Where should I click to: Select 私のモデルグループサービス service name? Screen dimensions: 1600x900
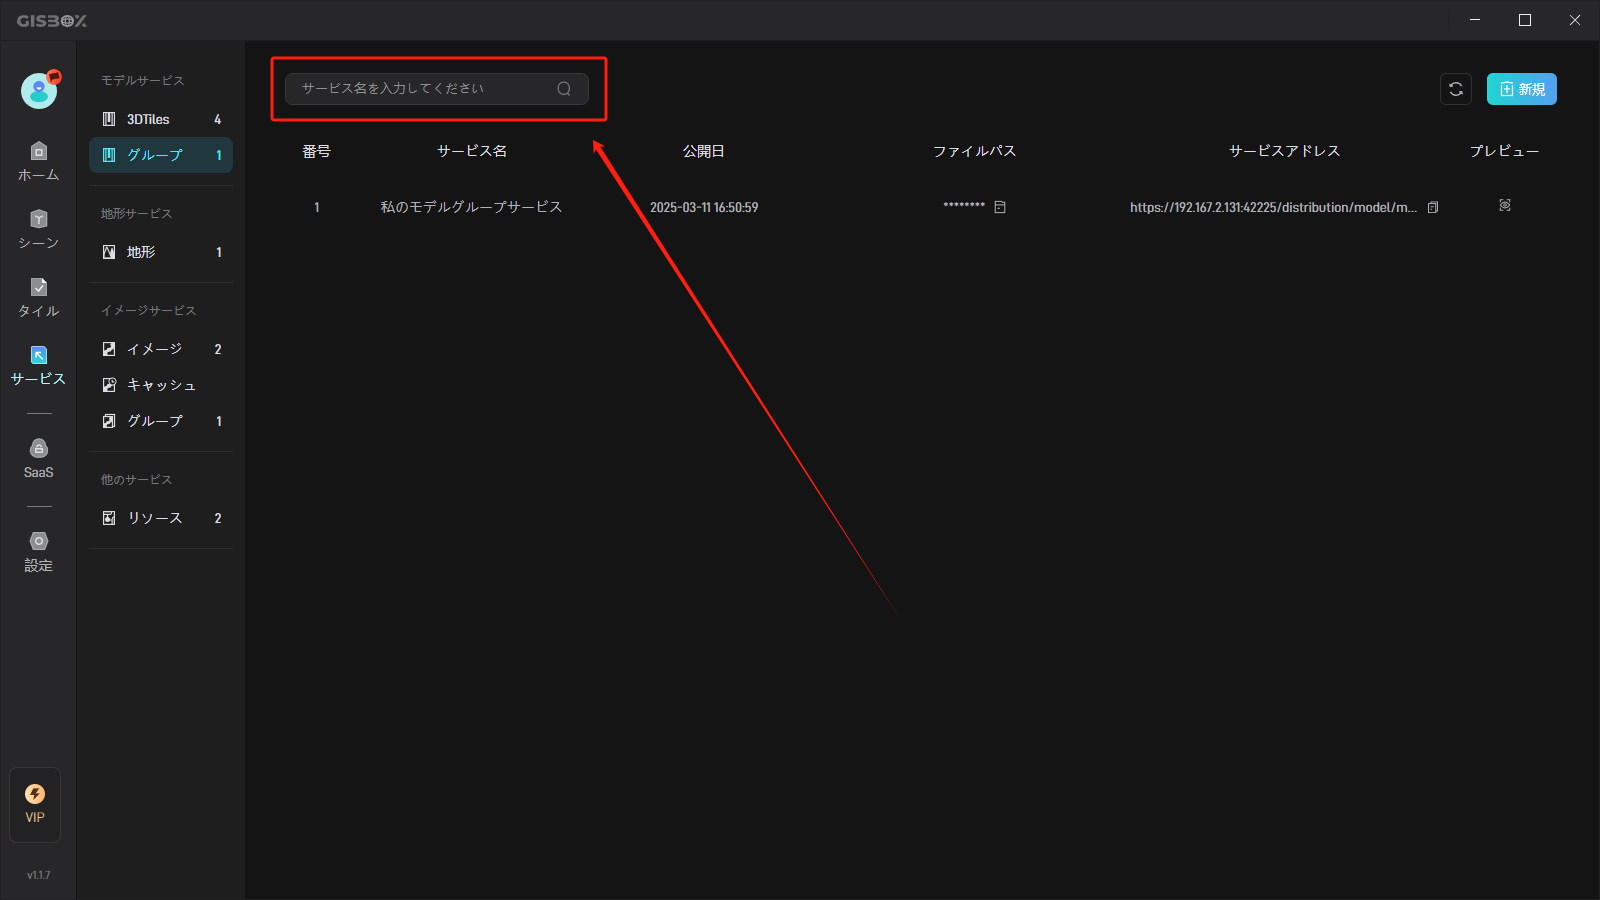pyautogui.click(x=471, y=207)
